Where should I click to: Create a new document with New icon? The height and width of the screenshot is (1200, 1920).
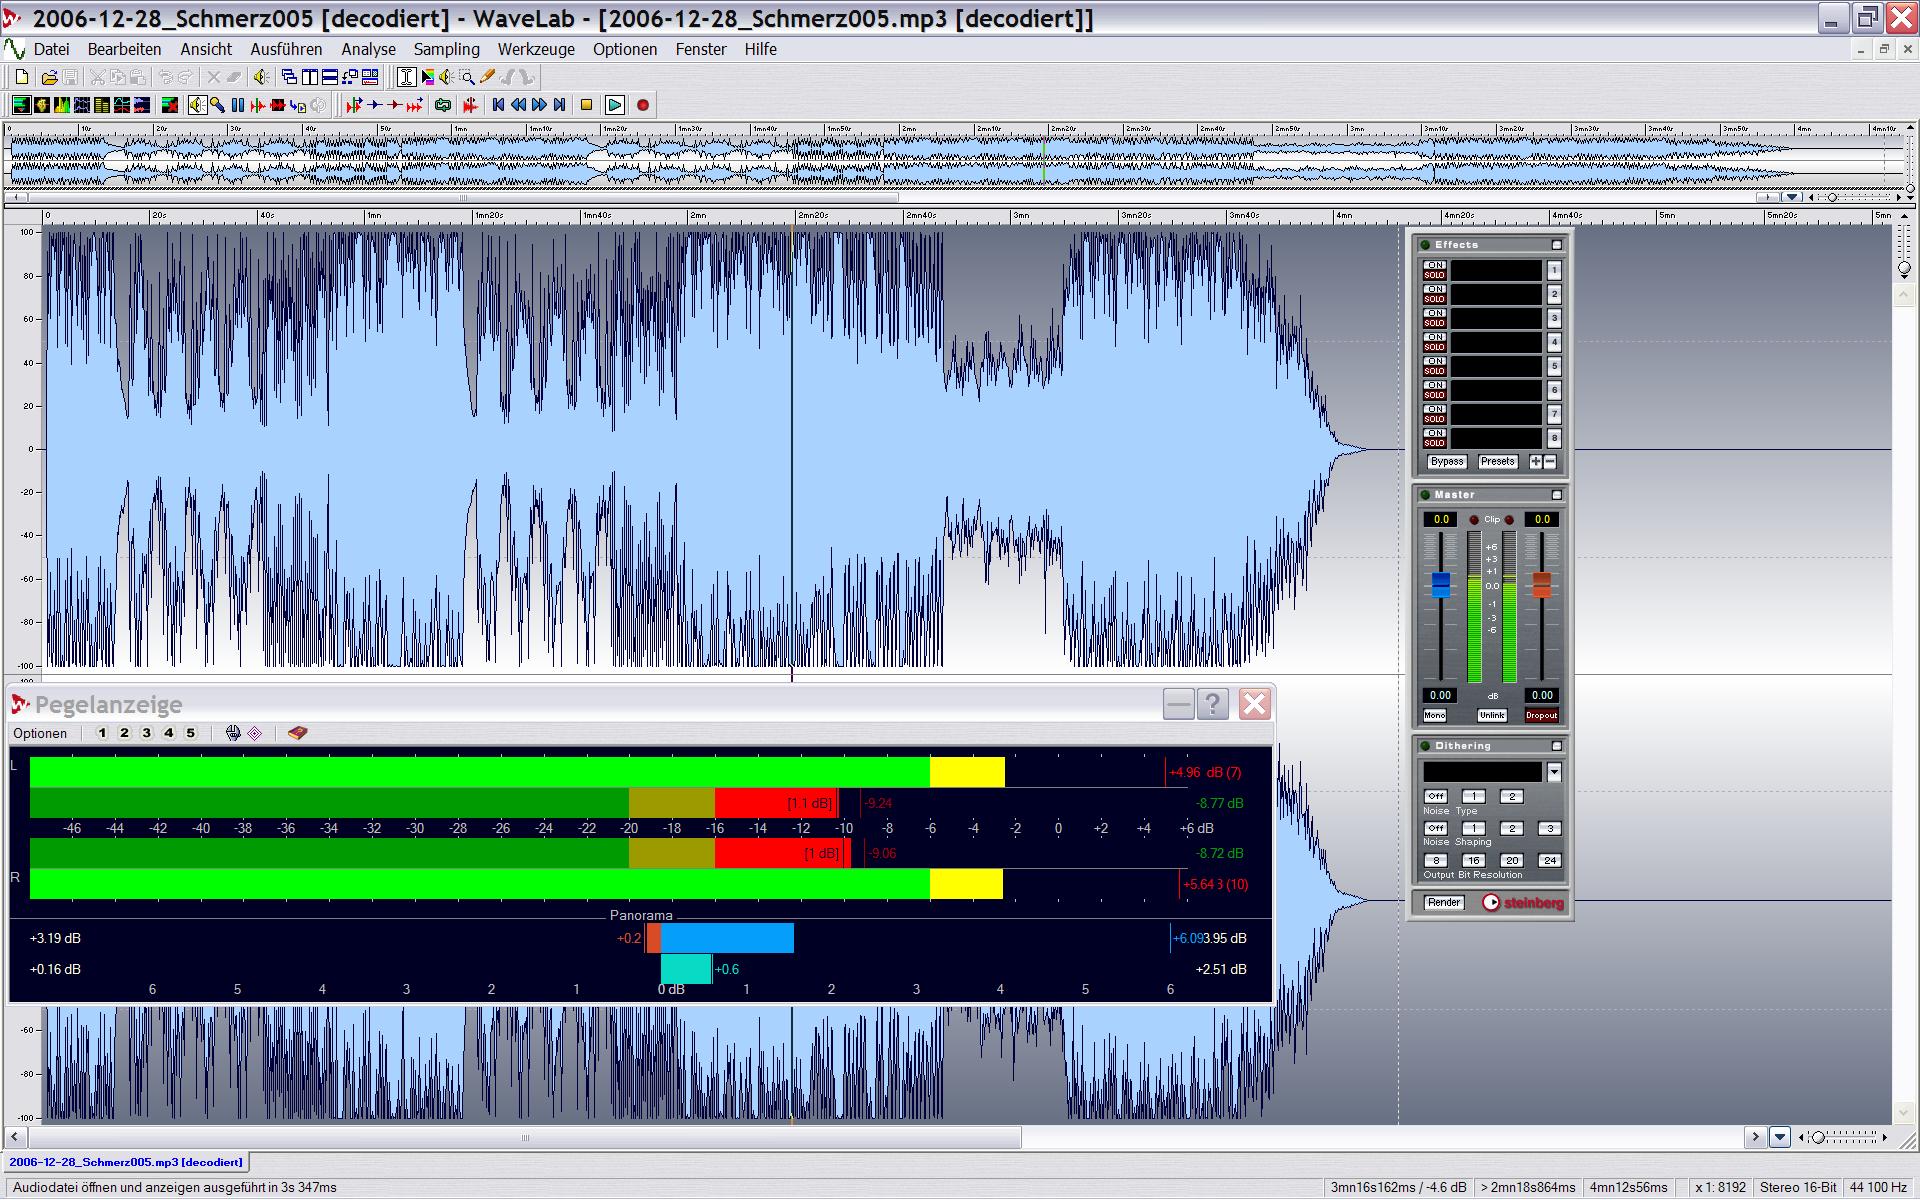22,77
